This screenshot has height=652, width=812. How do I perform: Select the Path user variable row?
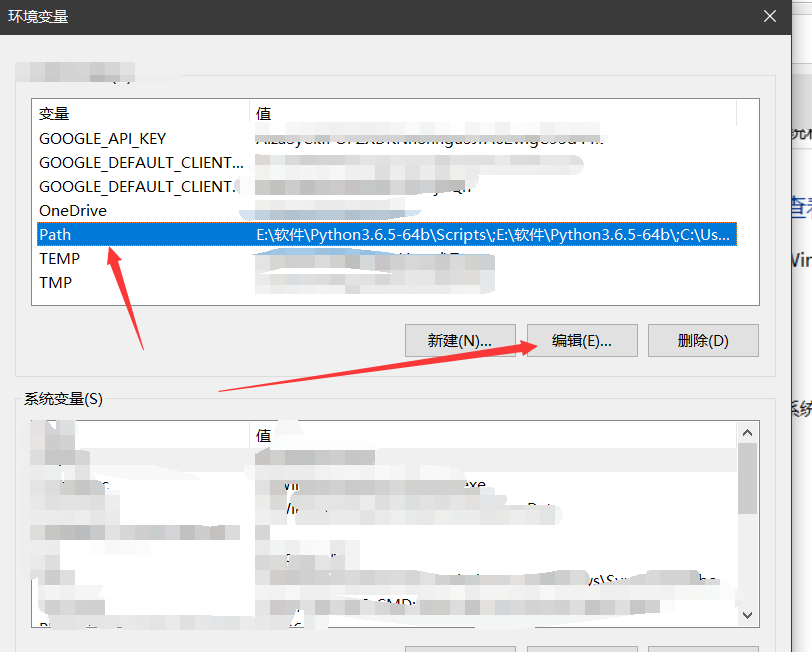click(x=387, y=235)
